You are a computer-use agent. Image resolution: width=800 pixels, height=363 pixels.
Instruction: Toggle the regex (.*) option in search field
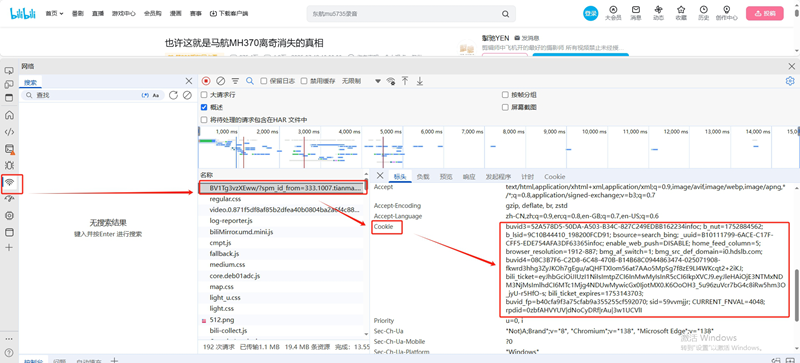pyautogui.click(x=144, y=95)
